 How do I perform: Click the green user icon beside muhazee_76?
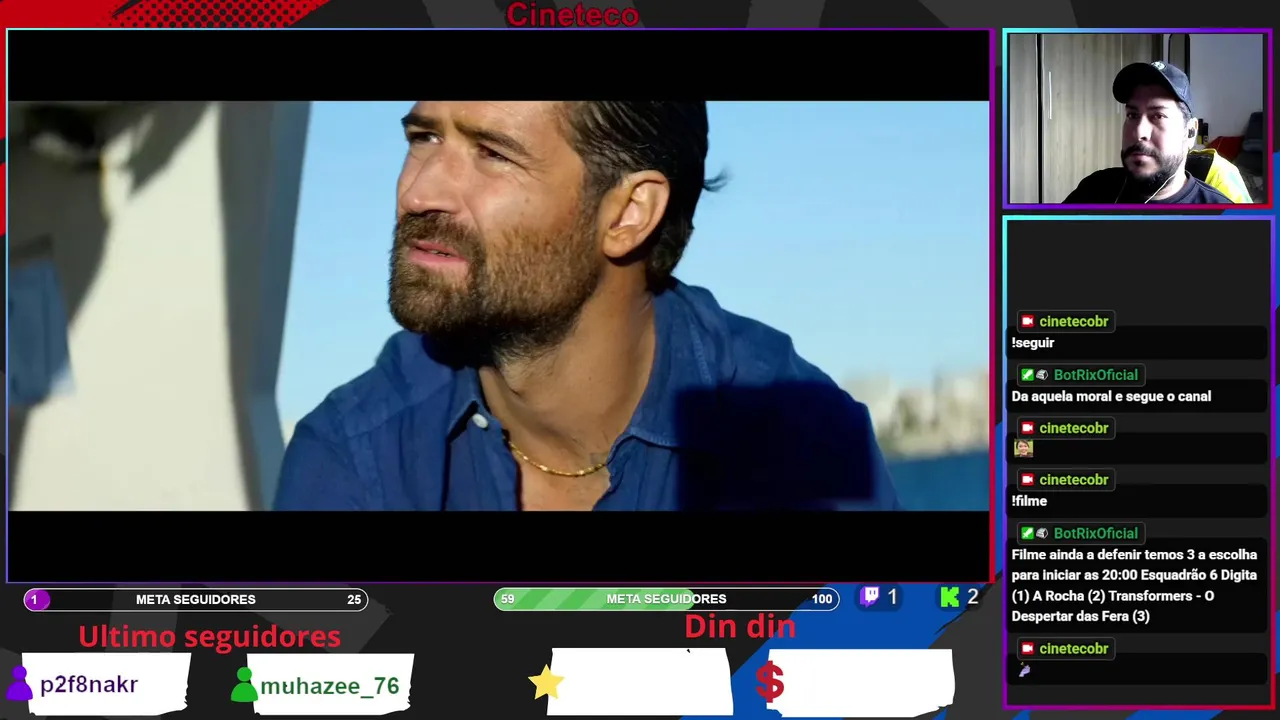click(244, 685)
